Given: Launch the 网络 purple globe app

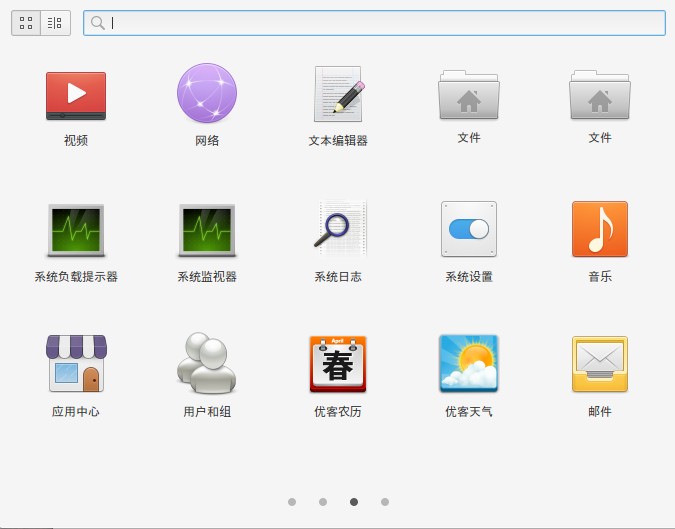Looking at the screenshot, I should pyautogui.click(x=207, y=93).
